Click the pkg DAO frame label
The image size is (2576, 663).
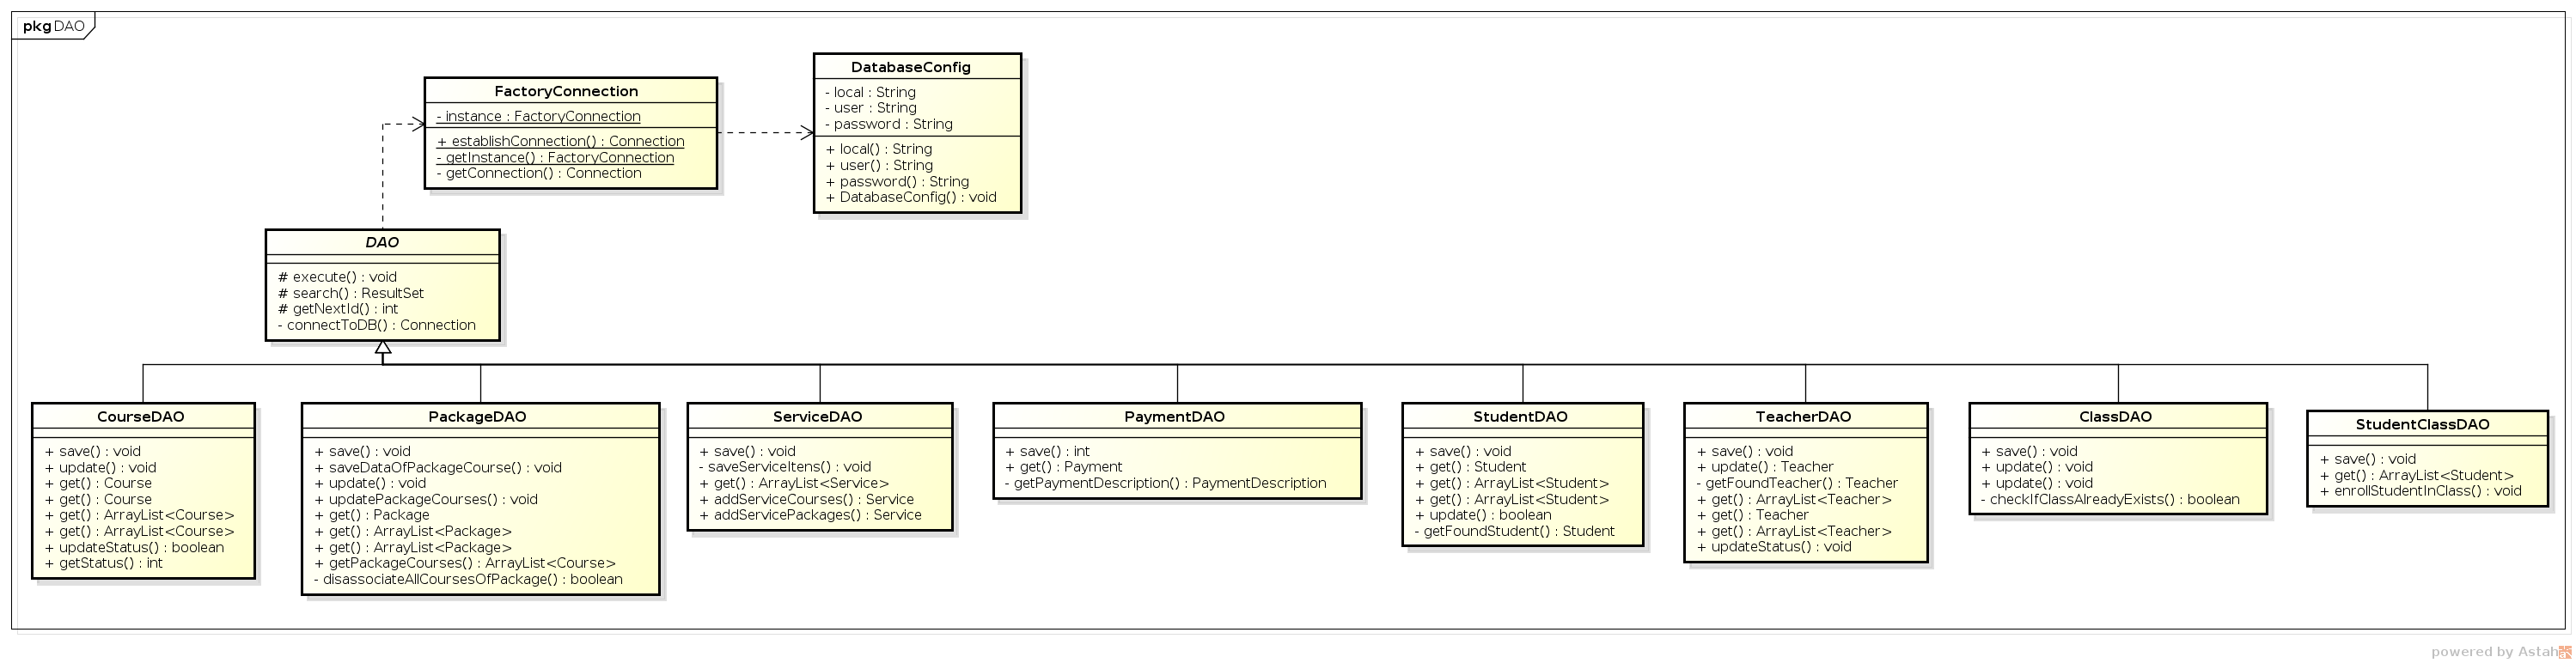pos(53,26)
